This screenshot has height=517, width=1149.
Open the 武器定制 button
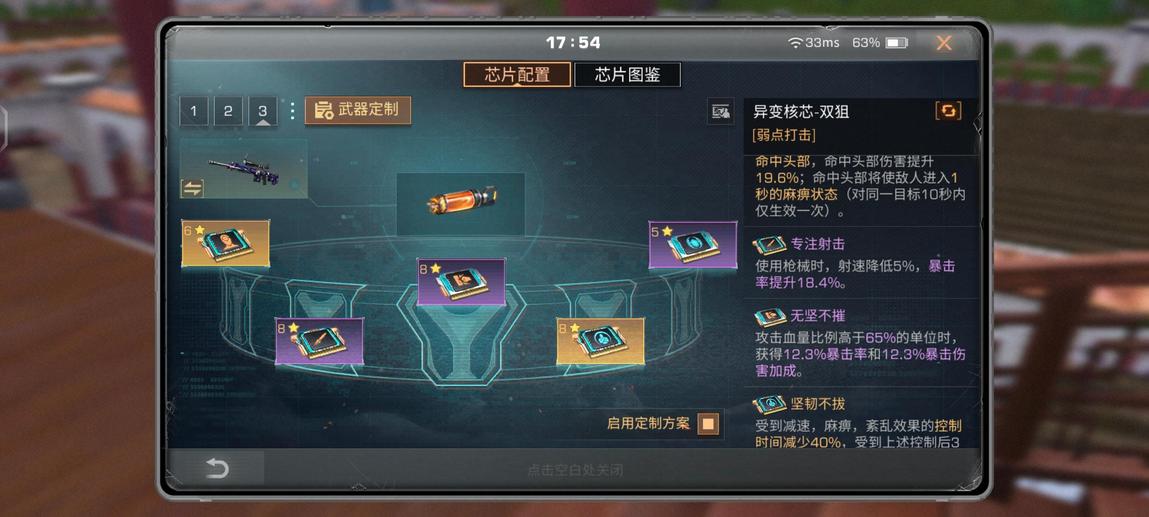coord(358,111)
